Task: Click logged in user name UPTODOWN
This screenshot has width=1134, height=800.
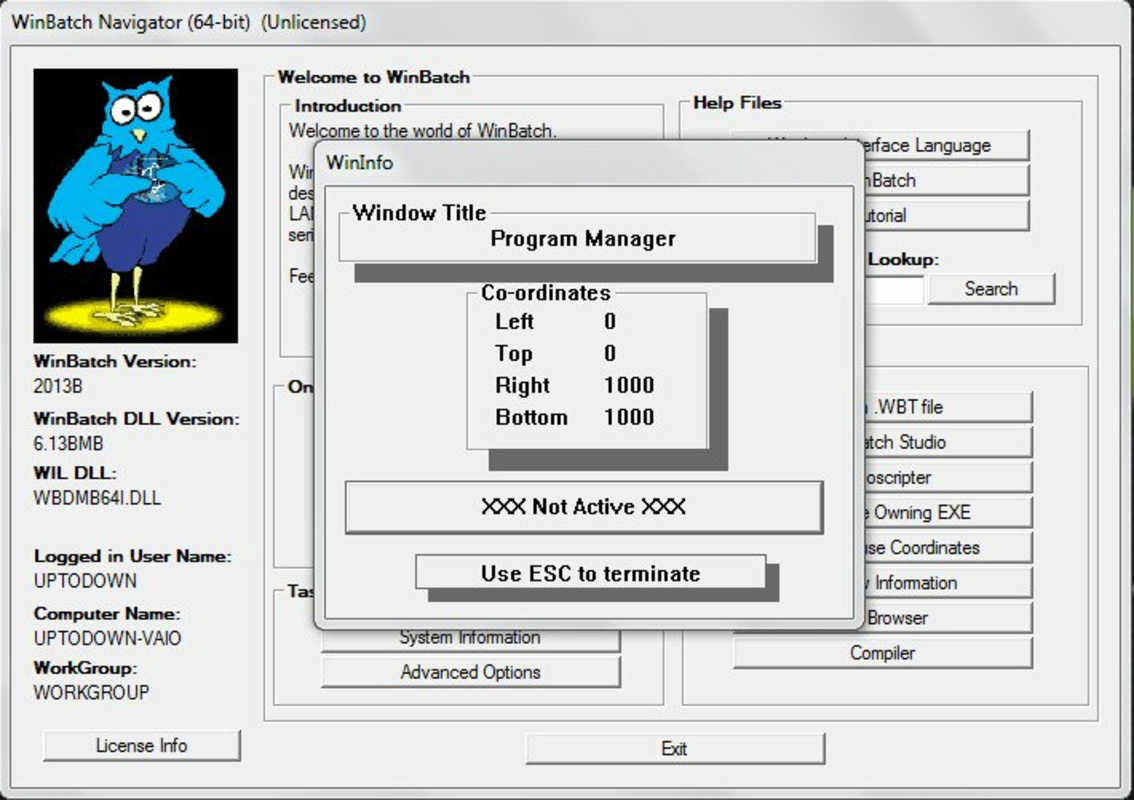Action: click(85, 581)
